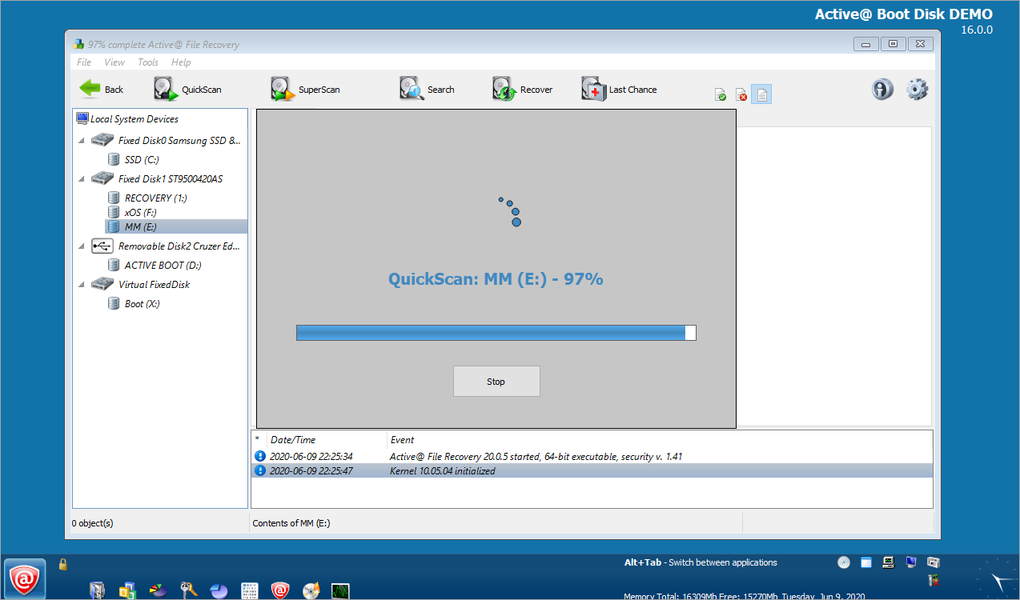This screenshot has width=1020, height=600.
Task: Click the small tray icon in second row
Action: pyautogui.click(x=933, y=579)
